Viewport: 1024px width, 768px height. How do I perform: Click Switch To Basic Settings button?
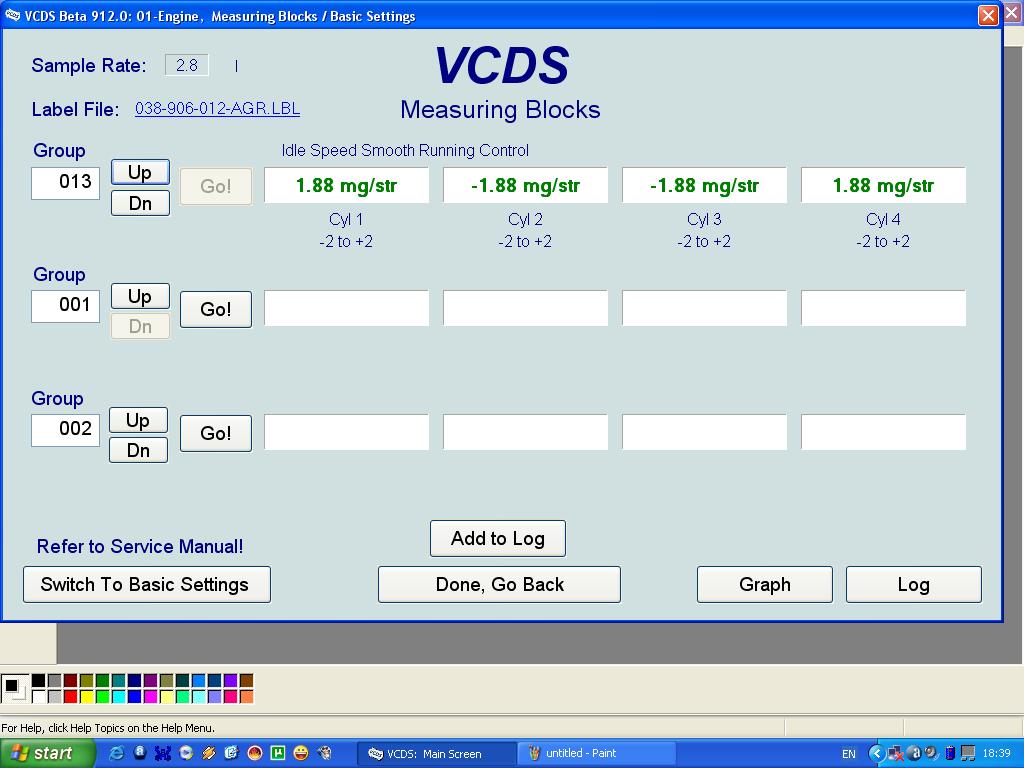coord(147,584)
